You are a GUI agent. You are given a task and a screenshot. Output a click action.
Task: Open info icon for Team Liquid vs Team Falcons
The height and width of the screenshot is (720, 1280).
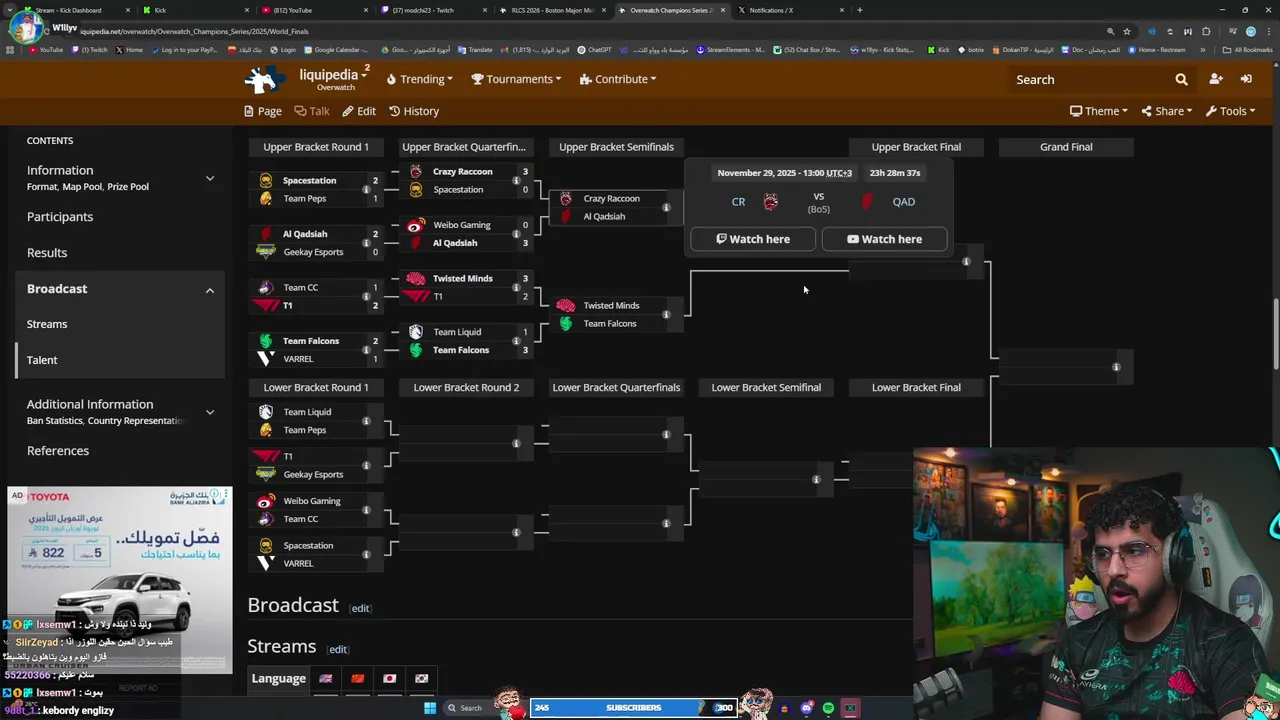click(x=516, y=341)
